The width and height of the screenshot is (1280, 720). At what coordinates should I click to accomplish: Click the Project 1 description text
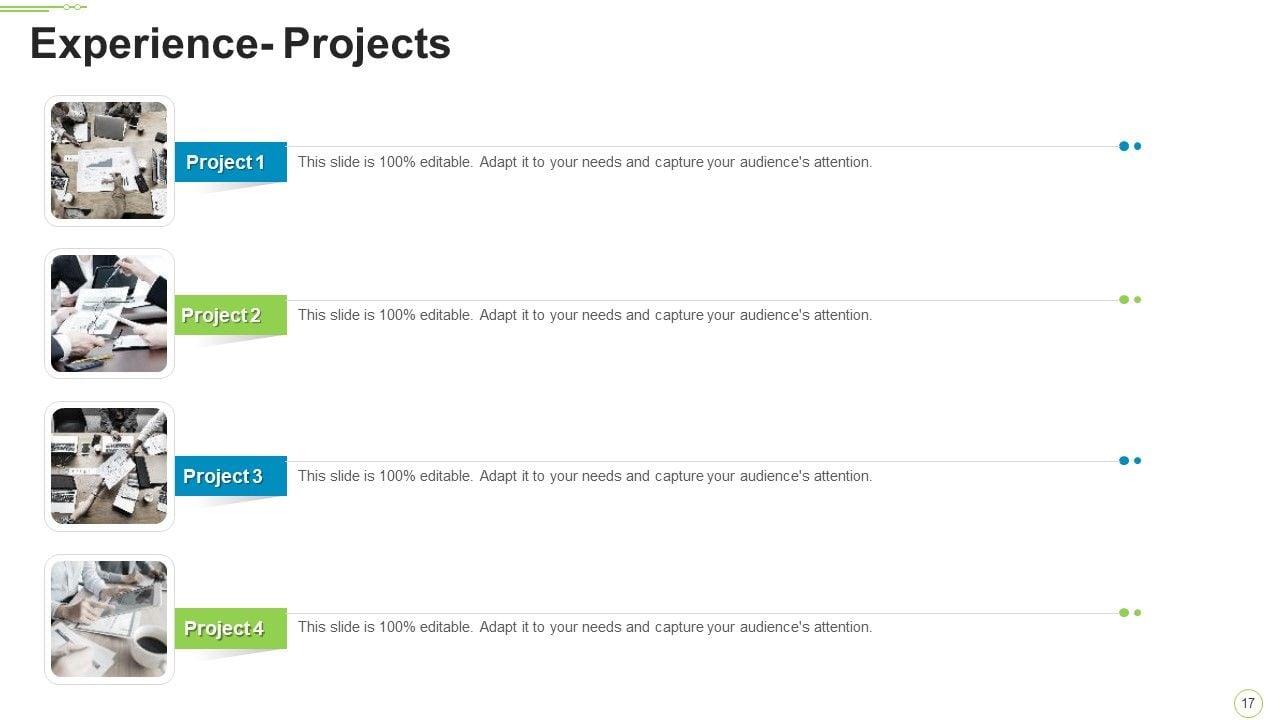coord(585,162)
